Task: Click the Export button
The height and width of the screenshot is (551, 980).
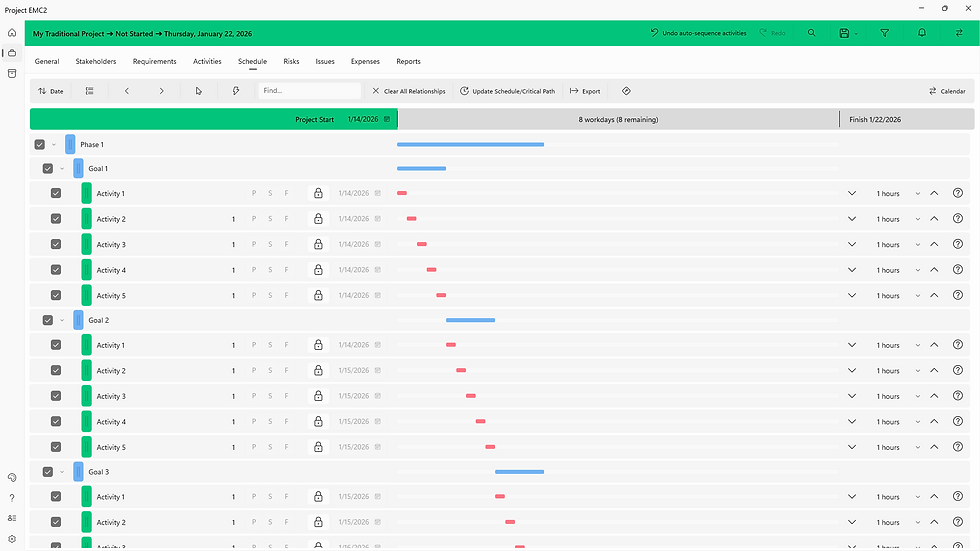Action: coord(585,91)
